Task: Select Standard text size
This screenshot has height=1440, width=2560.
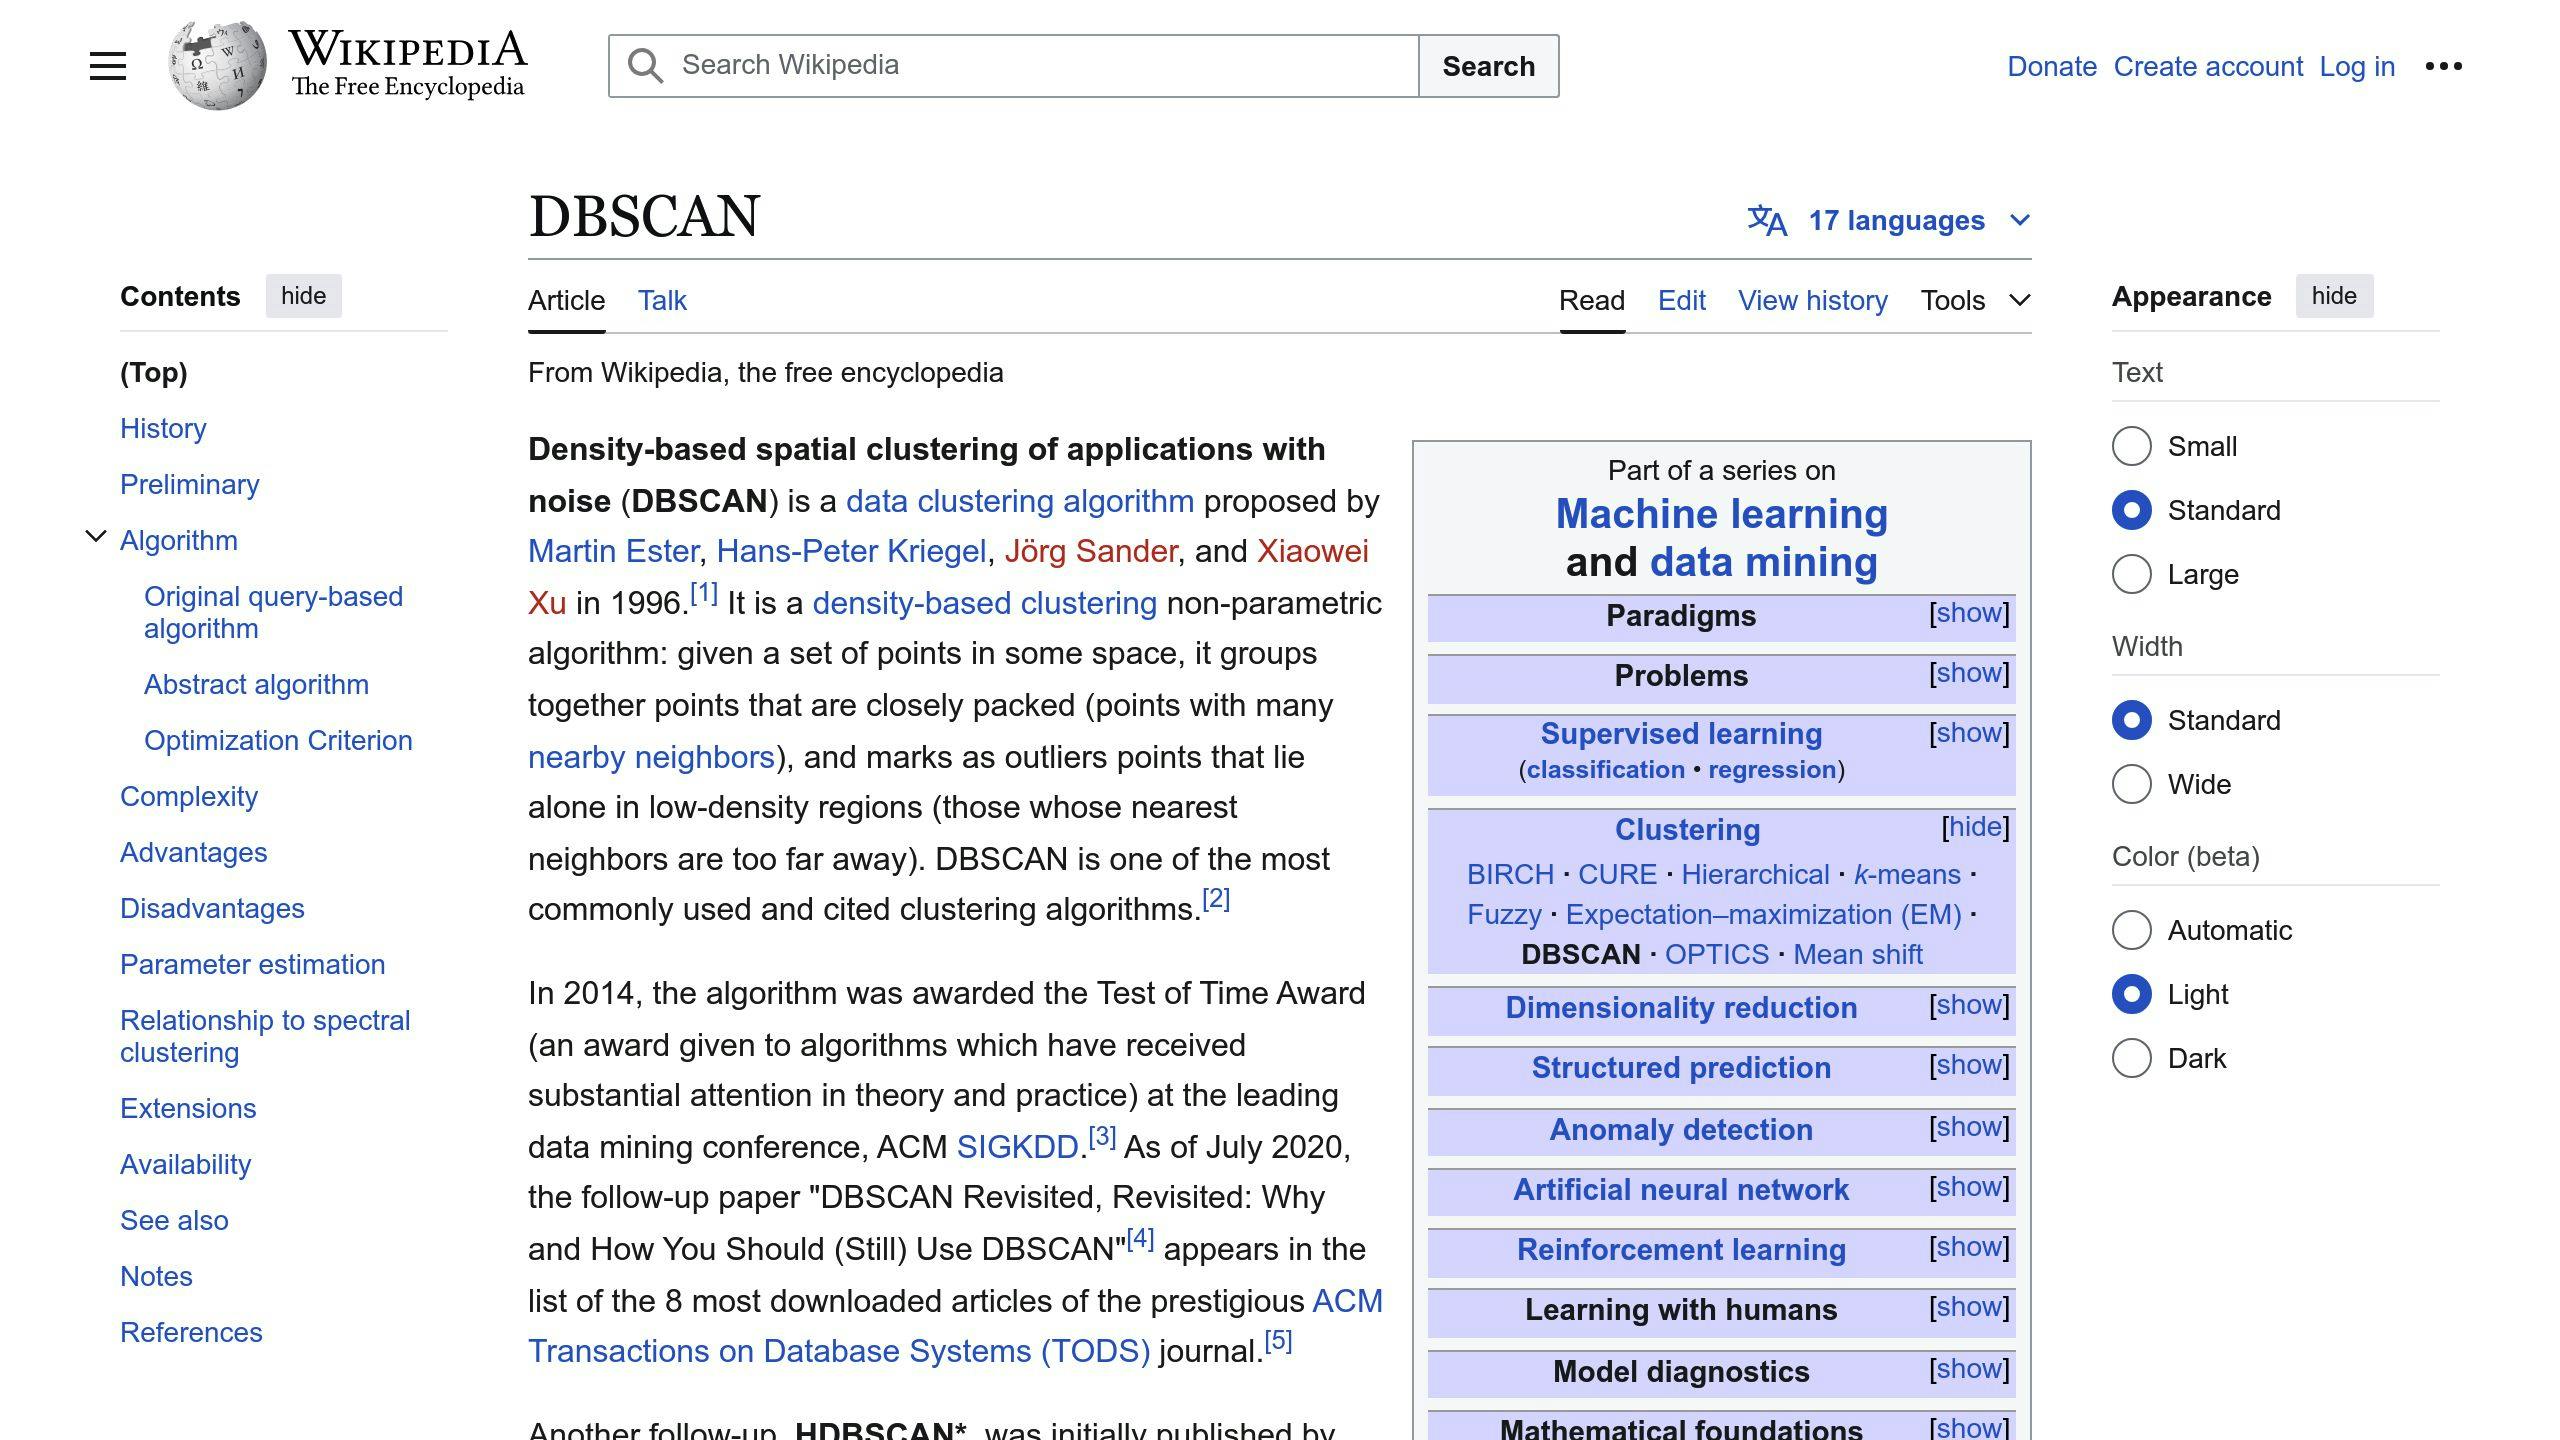Action: pos(2131,510)
